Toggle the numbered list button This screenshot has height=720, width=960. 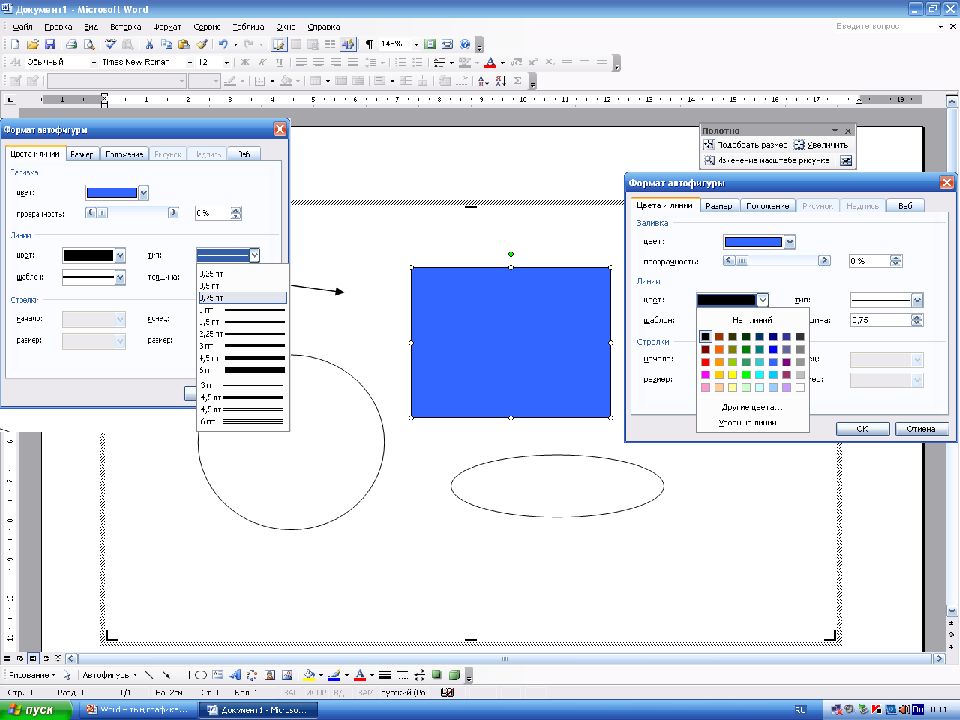(400, 62)
